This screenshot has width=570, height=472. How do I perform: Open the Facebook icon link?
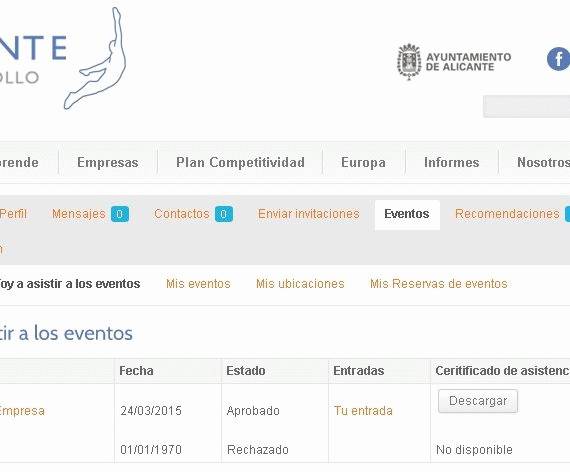tap(559, 59)
